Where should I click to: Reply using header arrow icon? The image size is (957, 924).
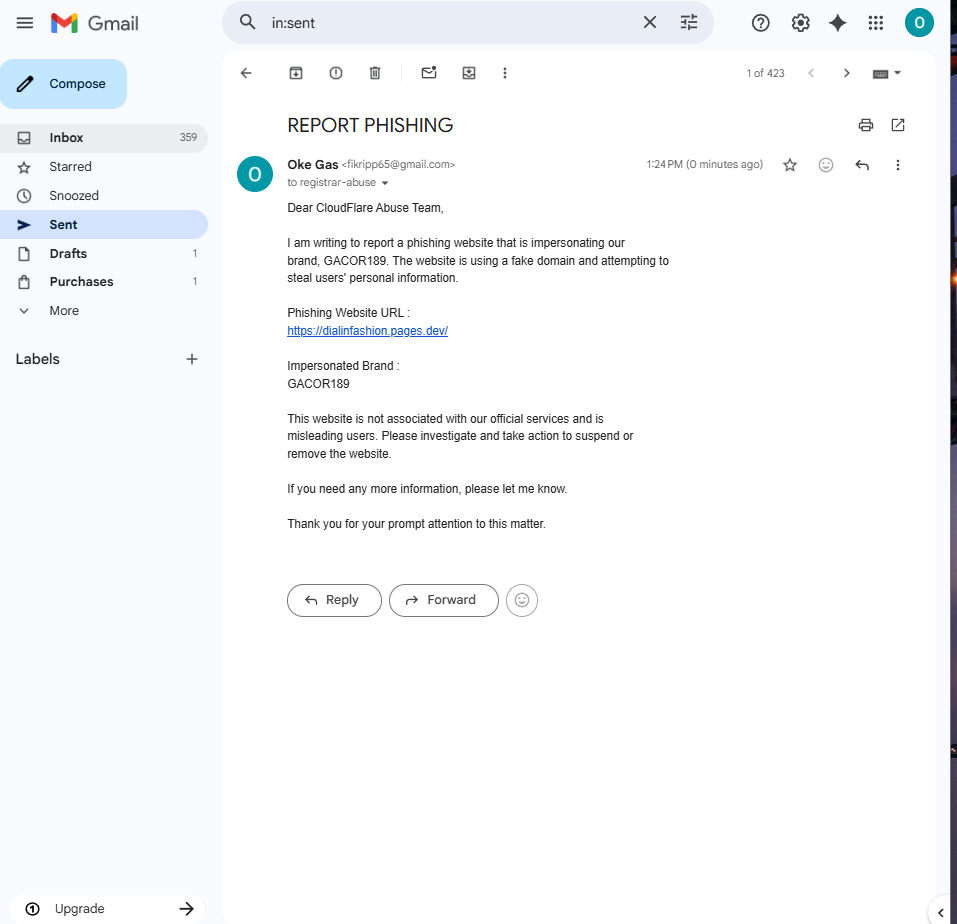[x=862, y=165]
